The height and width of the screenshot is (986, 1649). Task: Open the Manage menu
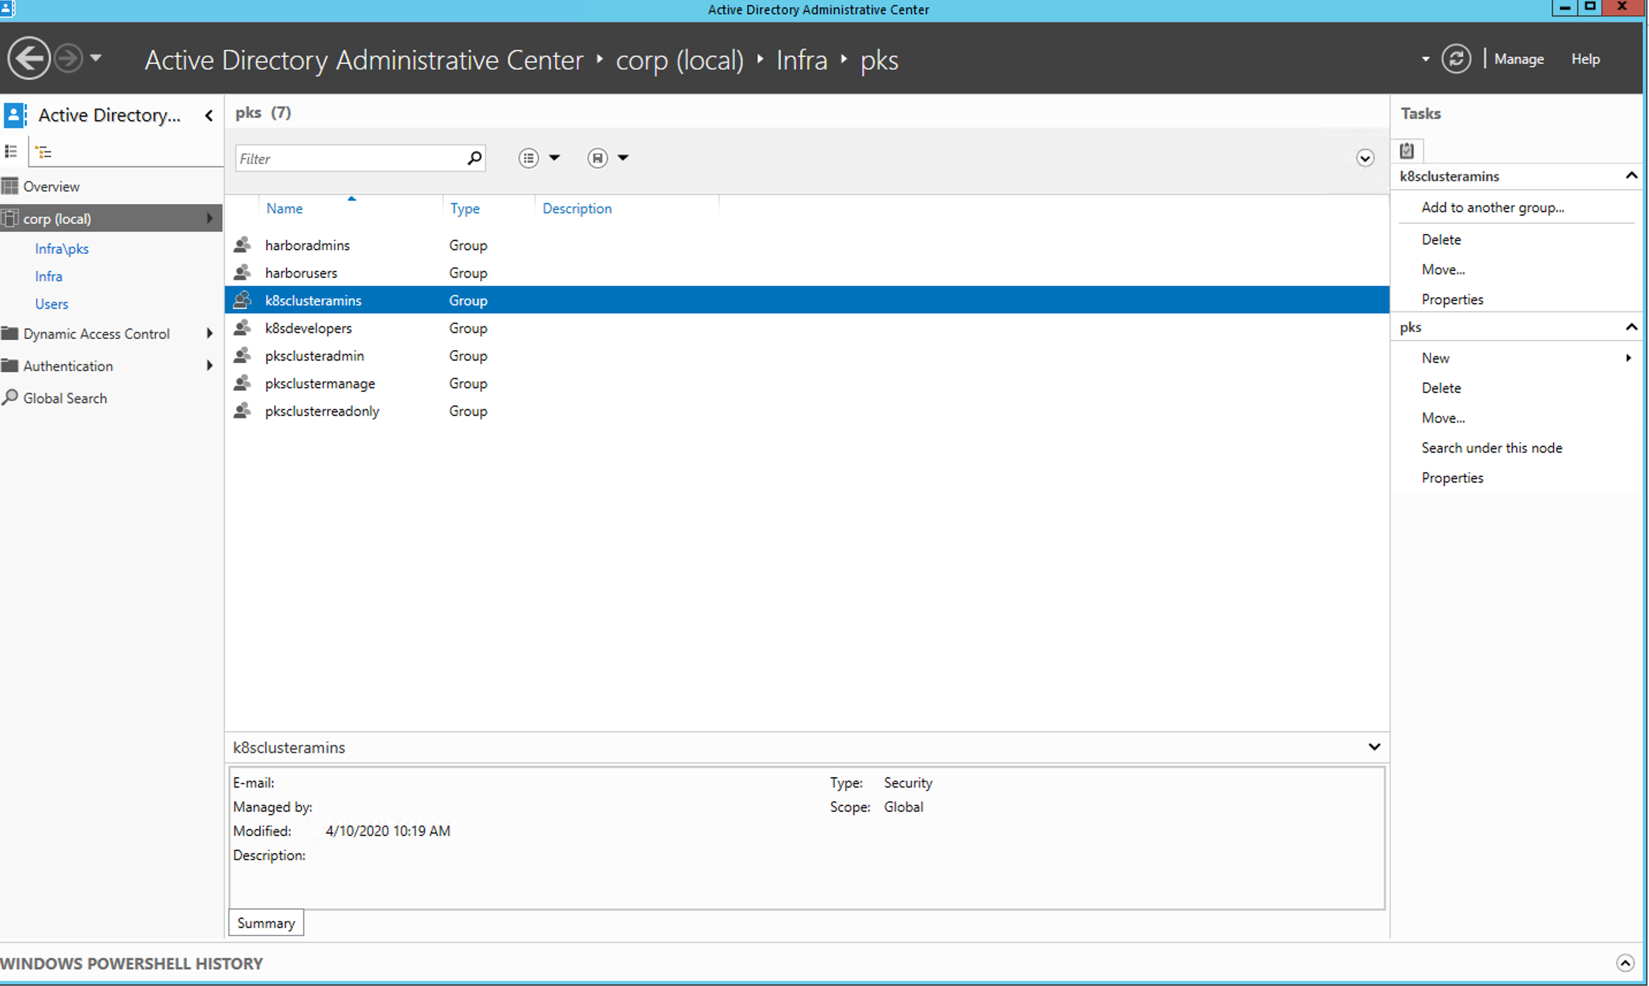click(1519, 59)
